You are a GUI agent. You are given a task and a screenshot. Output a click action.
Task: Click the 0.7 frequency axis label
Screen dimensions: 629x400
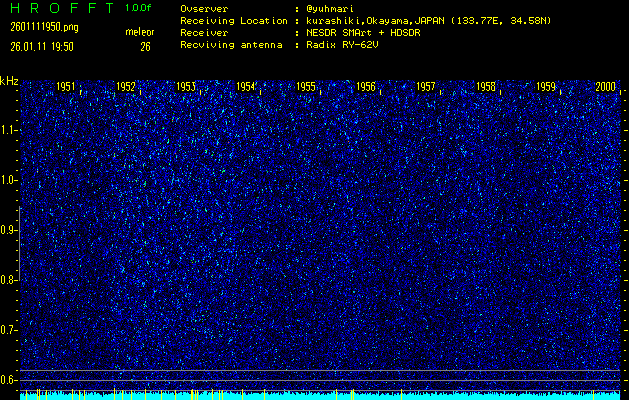point(9,330)
